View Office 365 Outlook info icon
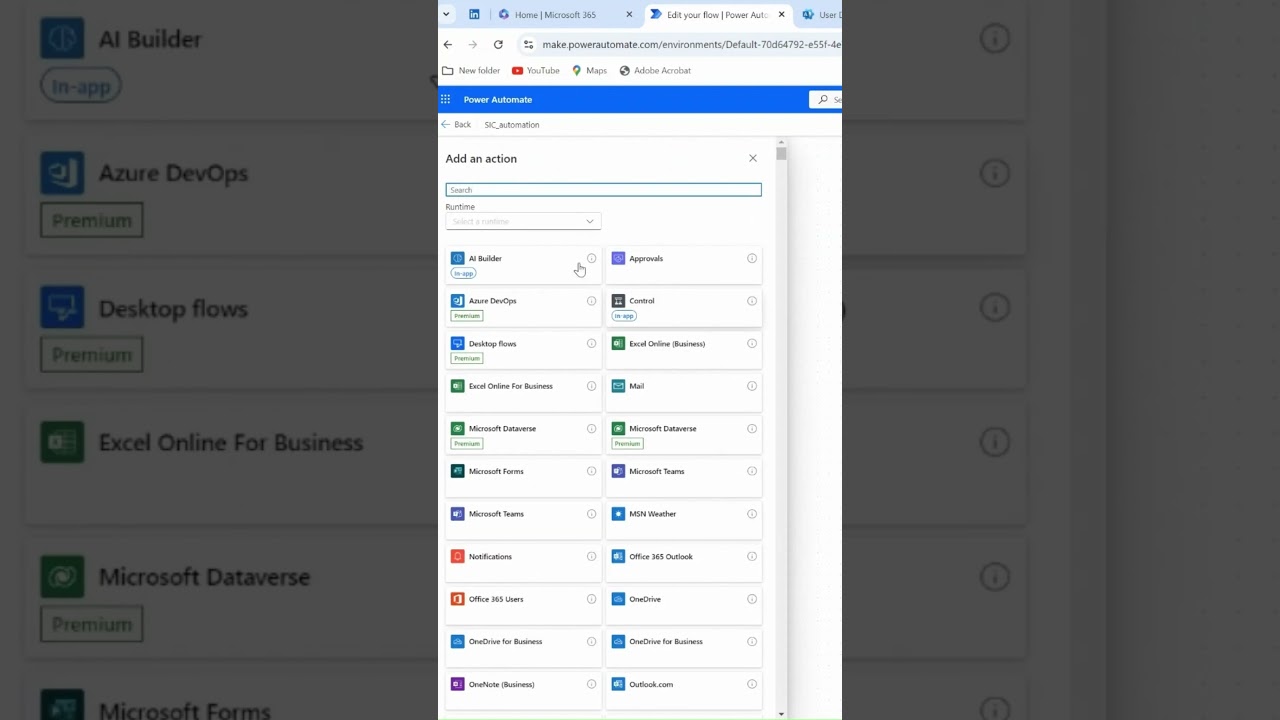The image size is (1280, 720). (x=752, y=556)
